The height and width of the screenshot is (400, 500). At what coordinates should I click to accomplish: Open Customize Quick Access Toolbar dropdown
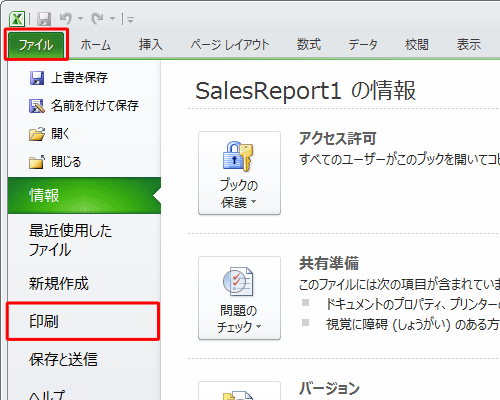130,20
